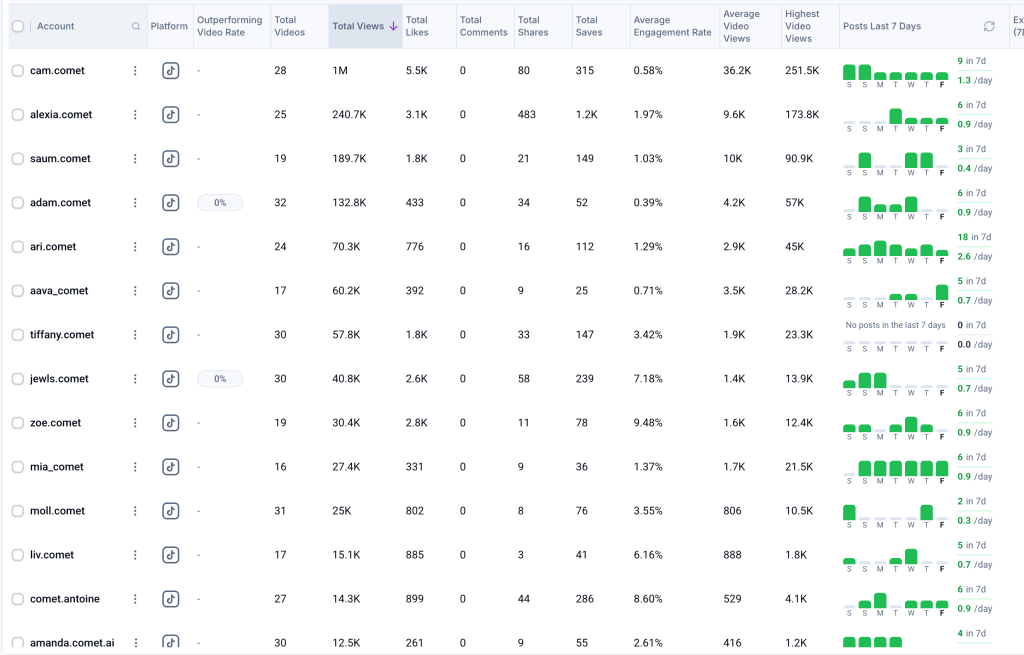This screenshot has height=655, width=1024.
Task: Click the search icon in Account header
Action: [x=136, y=26]
